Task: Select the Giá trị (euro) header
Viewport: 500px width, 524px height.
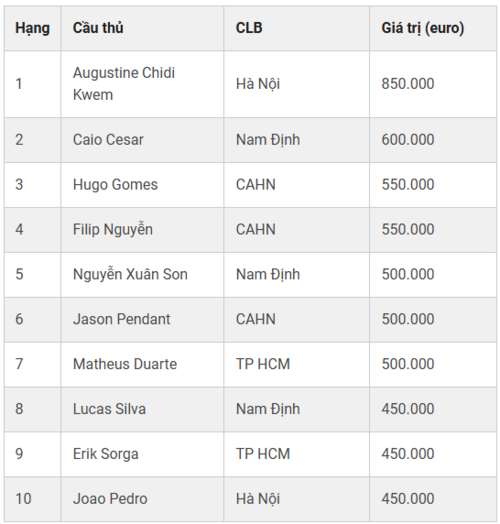Action: click(423, 28)
